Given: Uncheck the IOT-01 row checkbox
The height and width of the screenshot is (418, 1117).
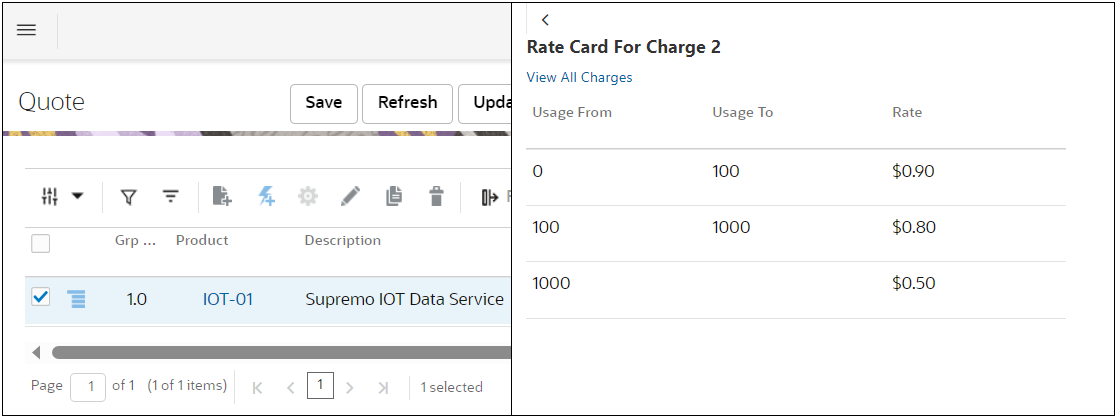Looking at the screenshot, I should [x=41, y=297].
